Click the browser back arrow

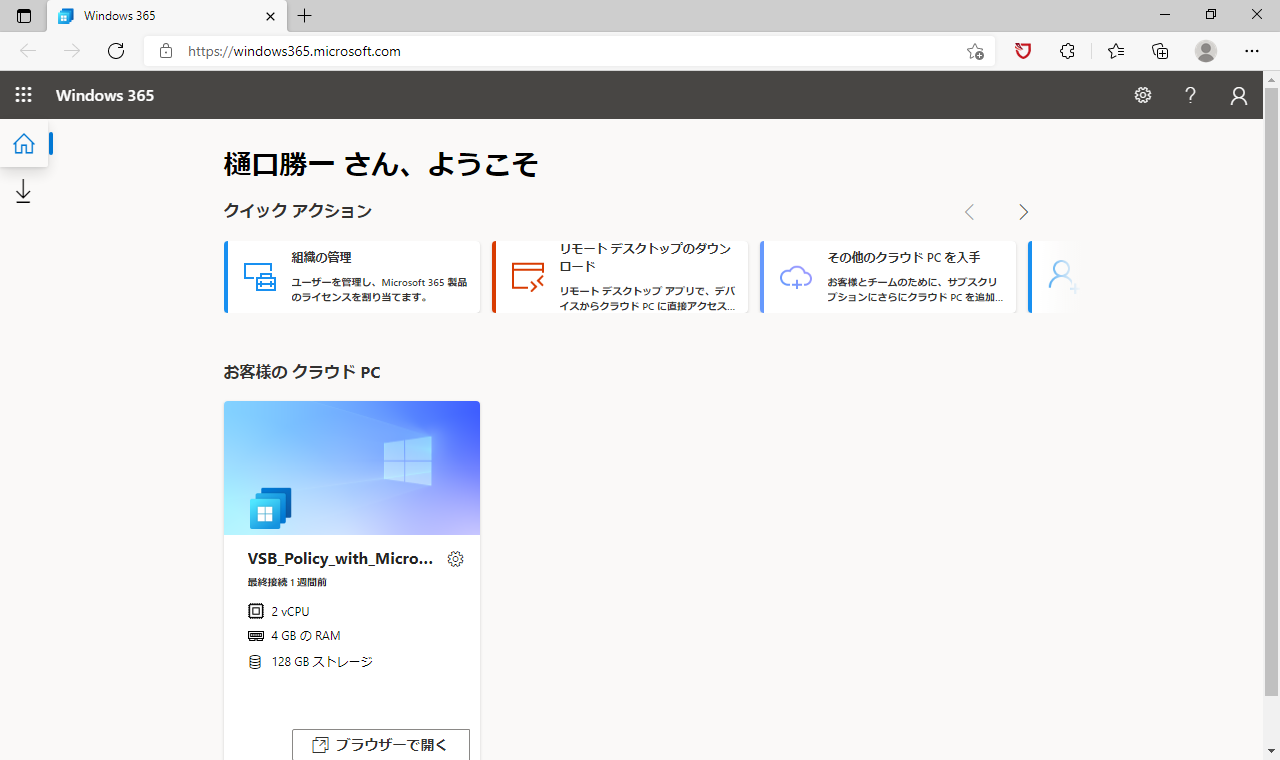[x=28, y=51]
